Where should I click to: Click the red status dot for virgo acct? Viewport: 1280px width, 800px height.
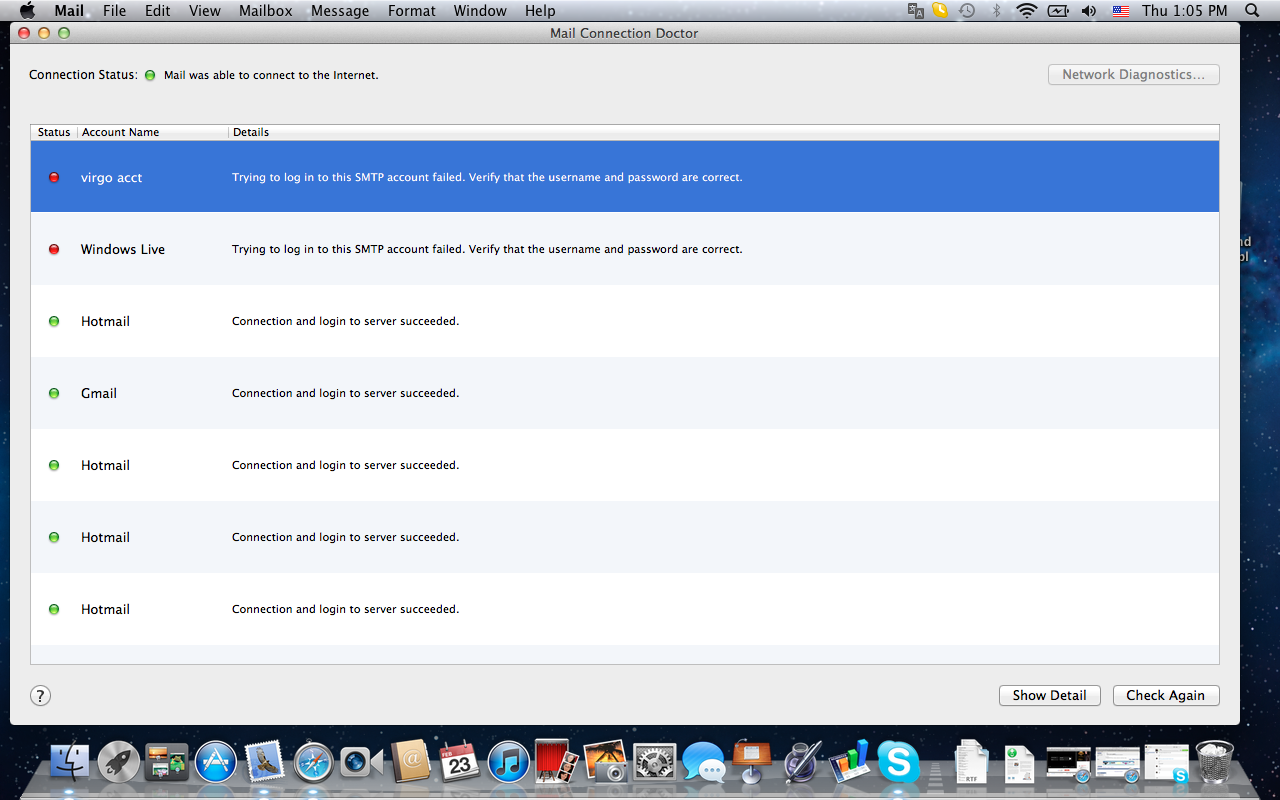point(54,177)
